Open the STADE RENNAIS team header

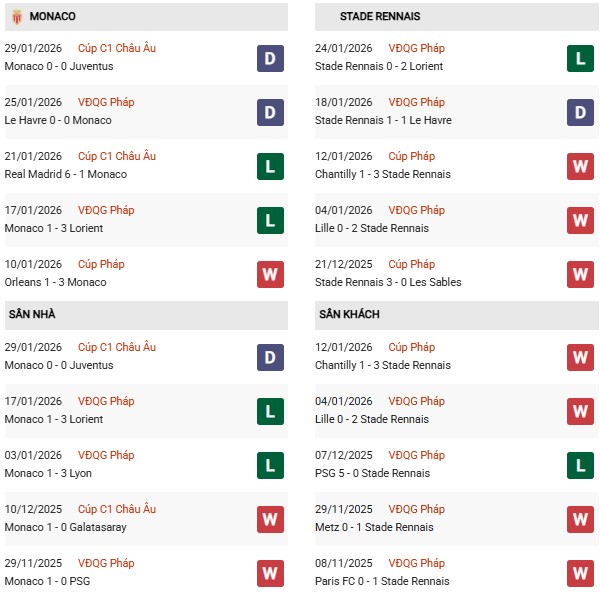tap(380, 17)
